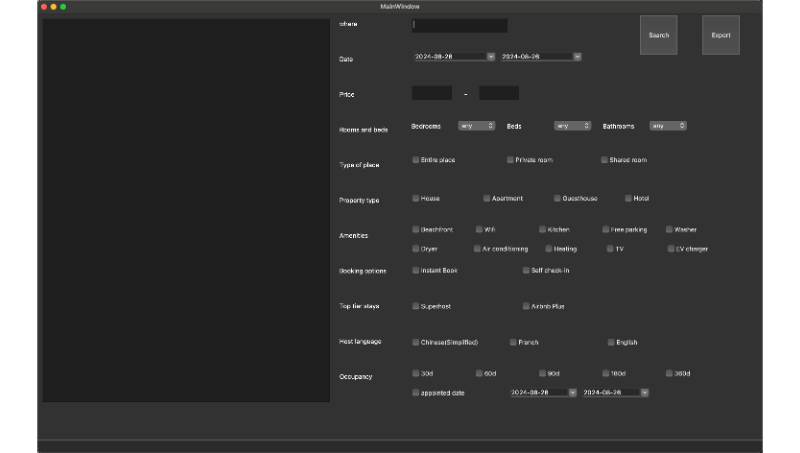
Task: Enable the Air conditioning amenity
Action: (477, 248)
